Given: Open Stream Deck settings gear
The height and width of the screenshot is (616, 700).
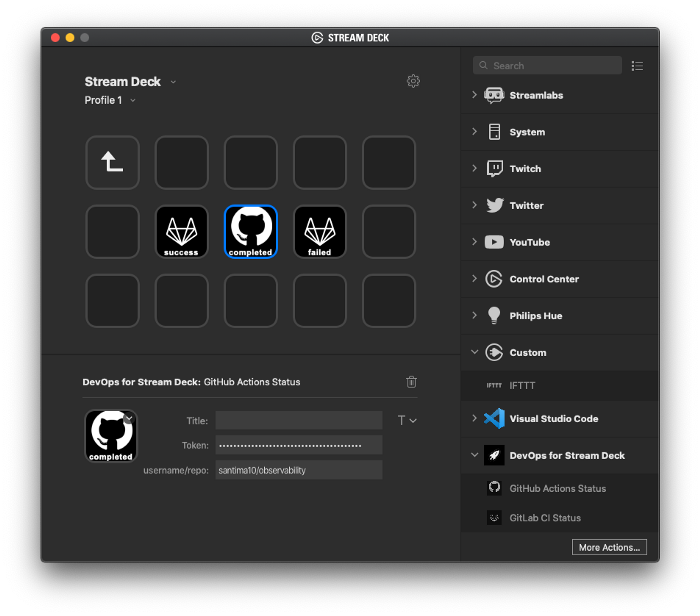Looking at the screenshot, I should click(x=413, y=81).
